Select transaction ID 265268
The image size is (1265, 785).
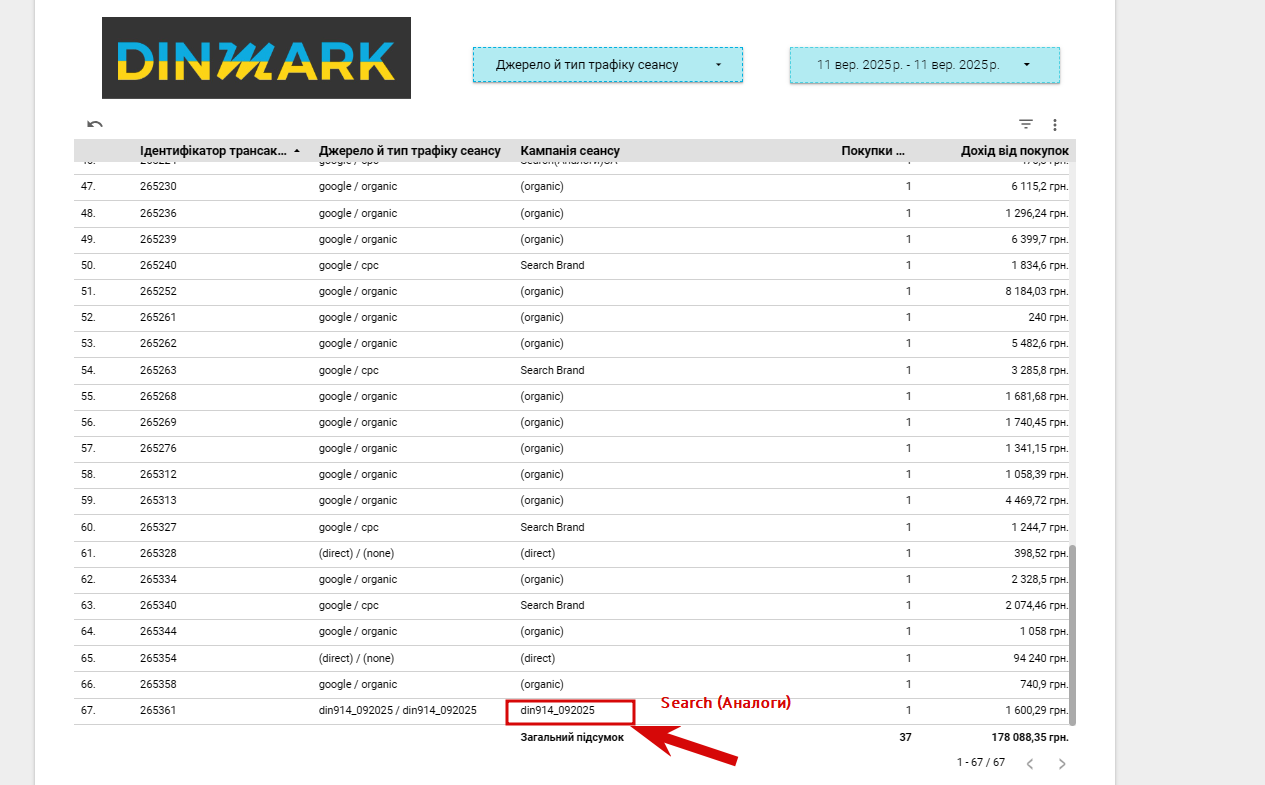click(158, 396)
